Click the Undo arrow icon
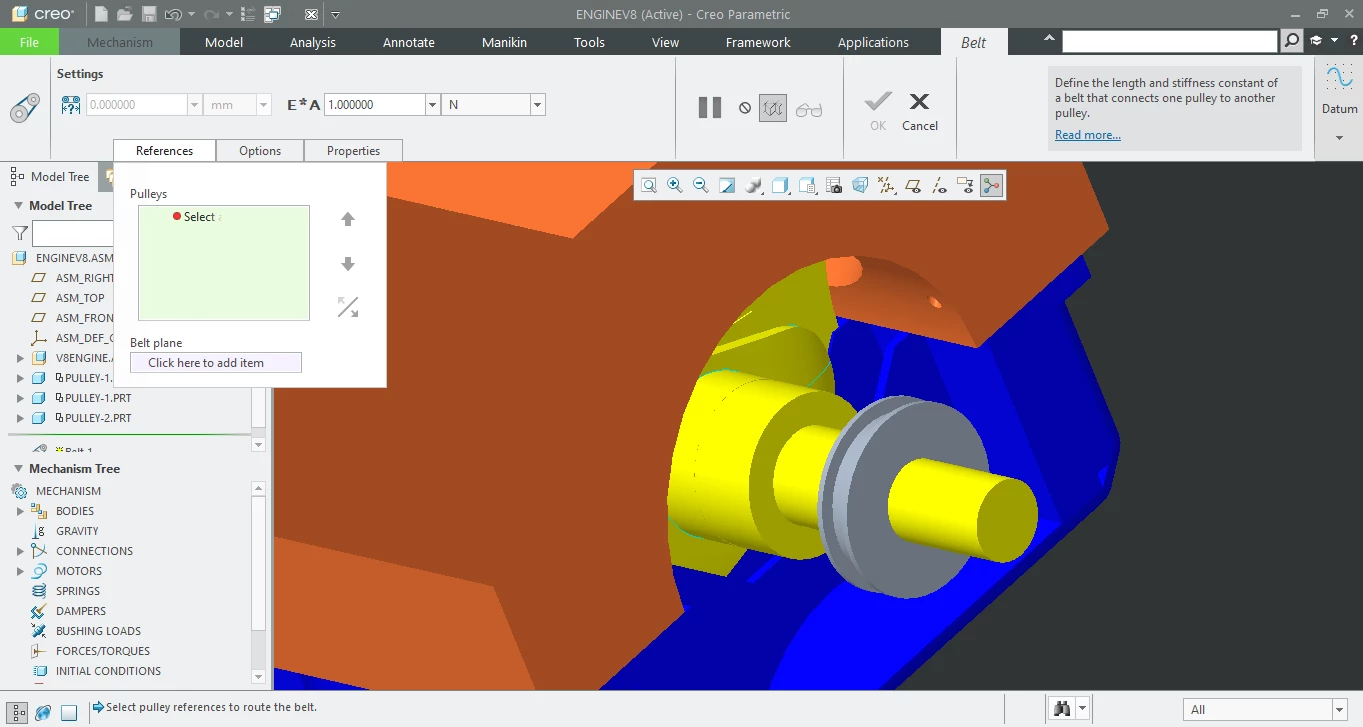1363x727 pixels. point(173,14)
